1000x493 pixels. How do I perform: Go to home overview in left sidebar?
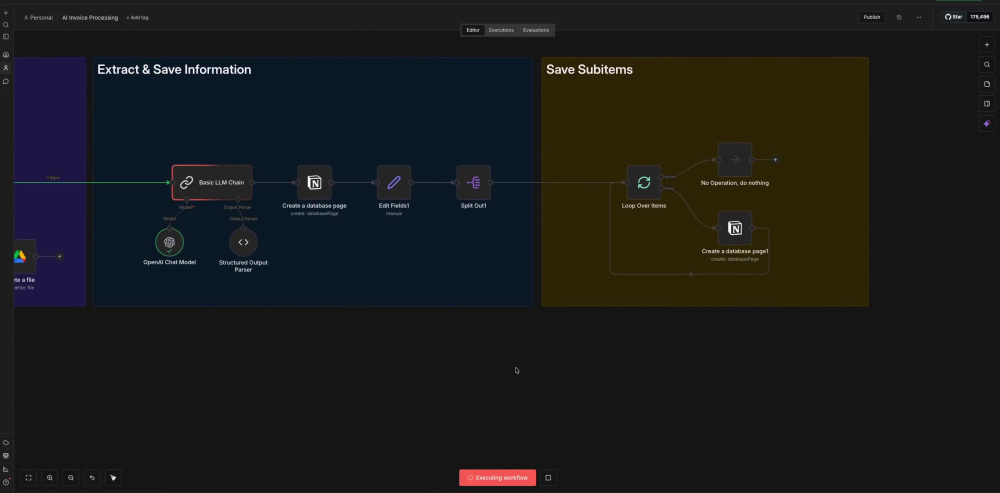tap(6, 55)
